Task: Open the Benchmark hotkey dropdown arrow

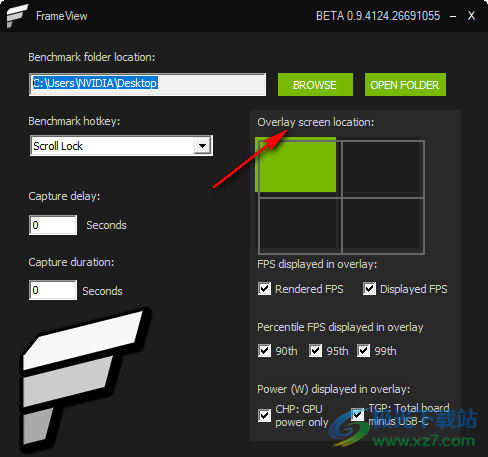Action: 202,146
